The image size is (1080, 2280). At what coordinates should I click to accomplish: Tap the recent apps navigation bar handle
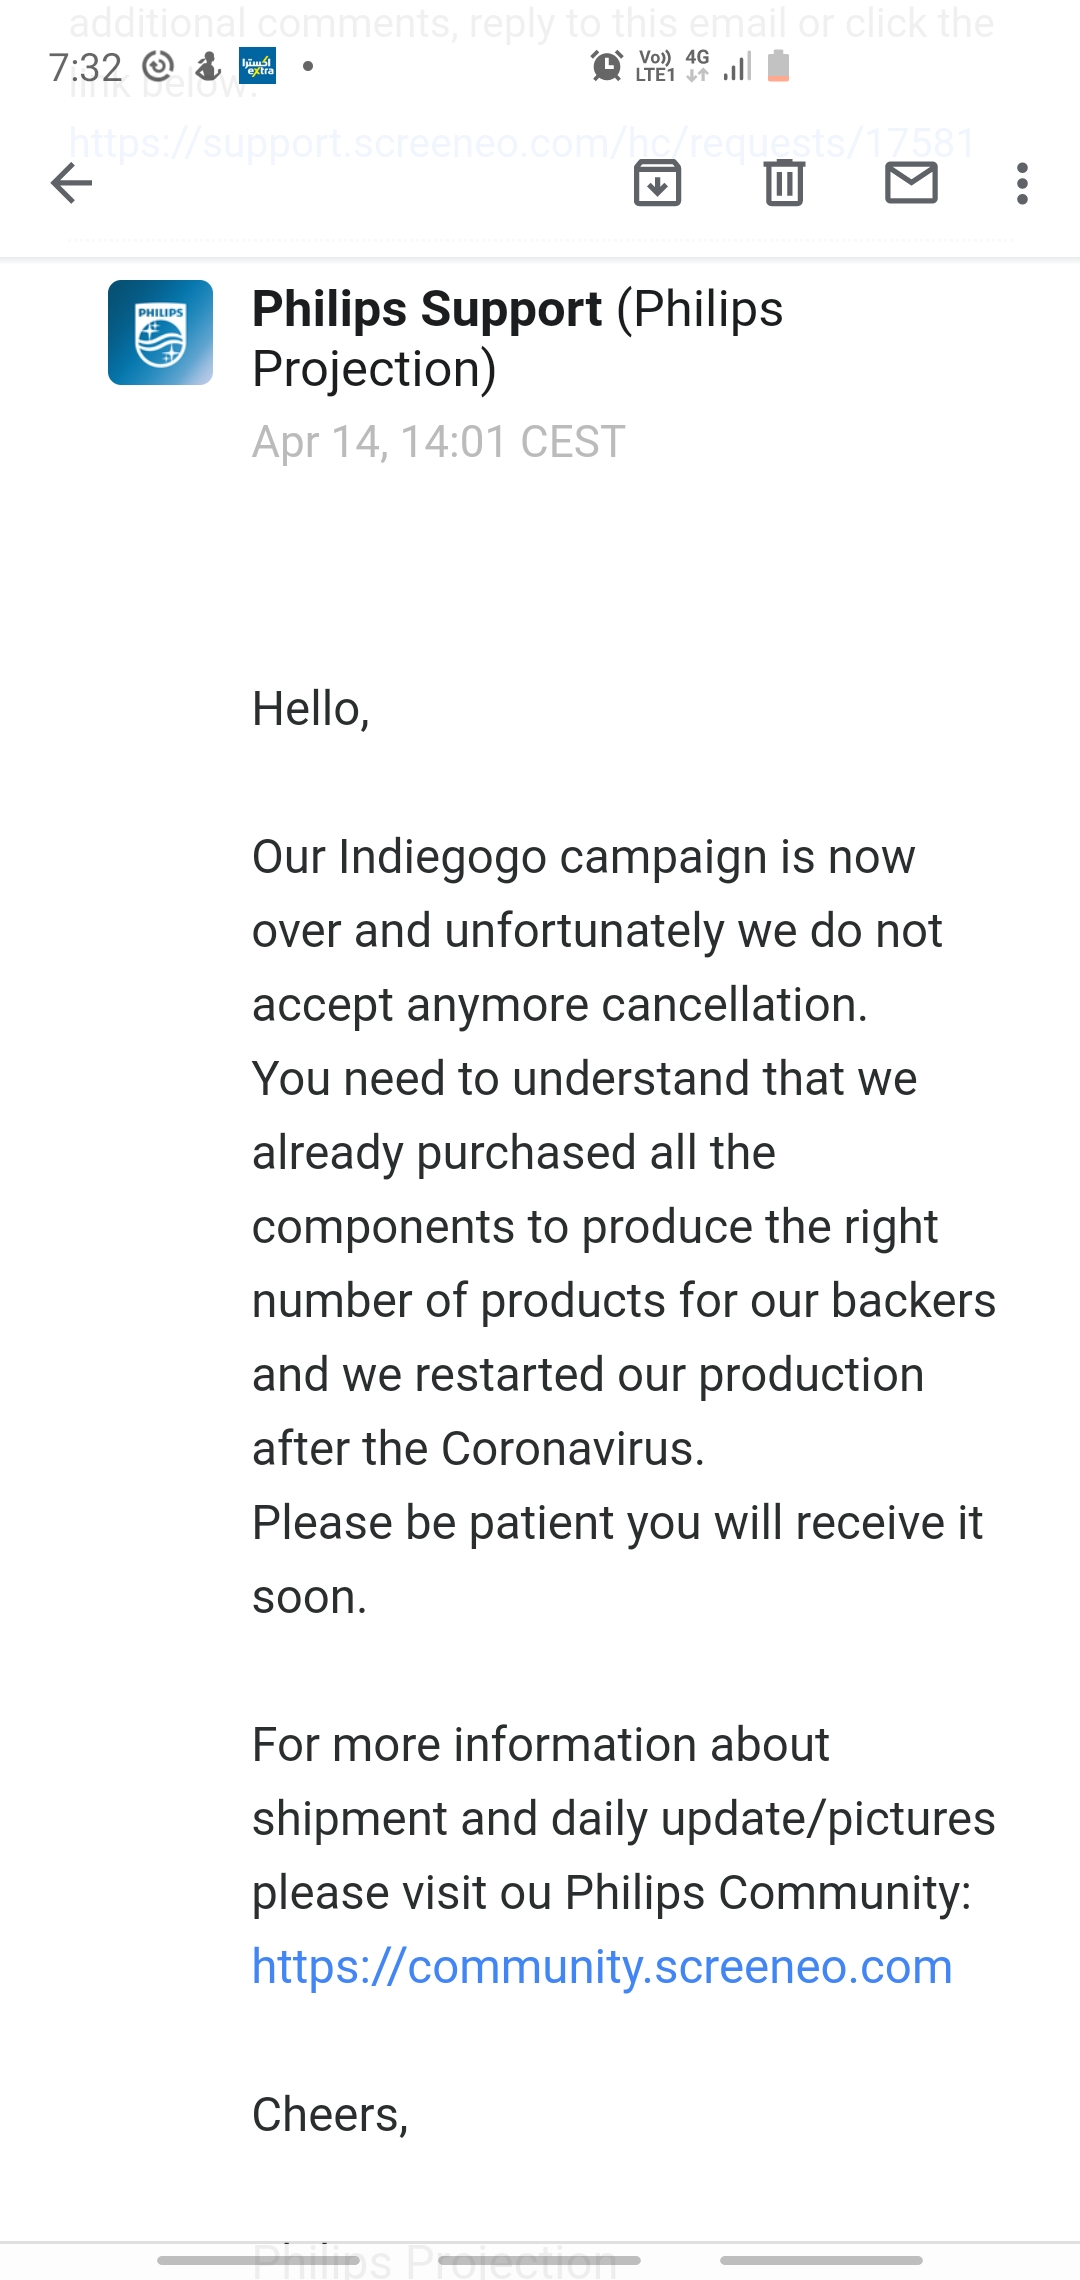tap(258, 2260)
